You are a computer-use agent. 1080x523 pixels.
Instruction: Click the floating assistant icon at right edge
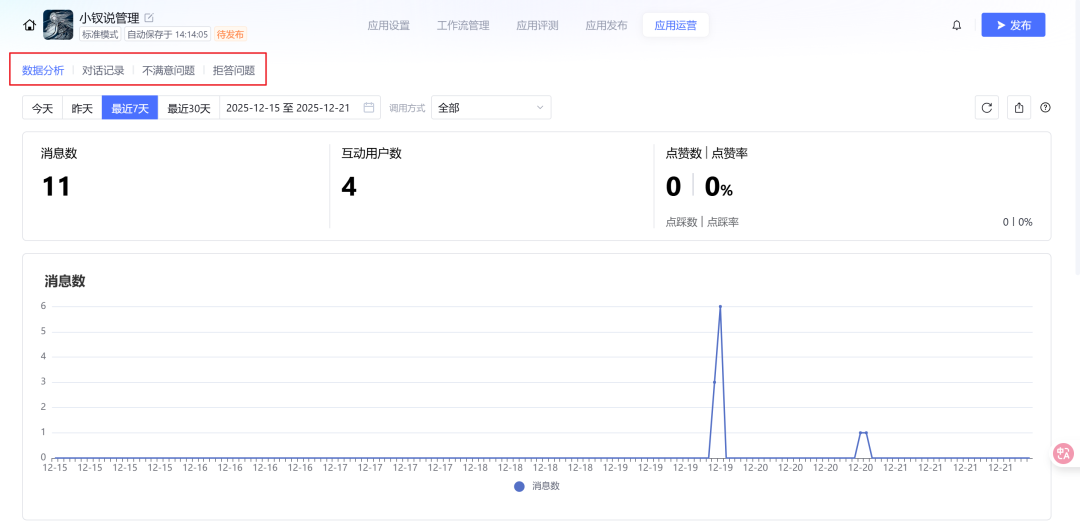click(x=1063, y=453)
